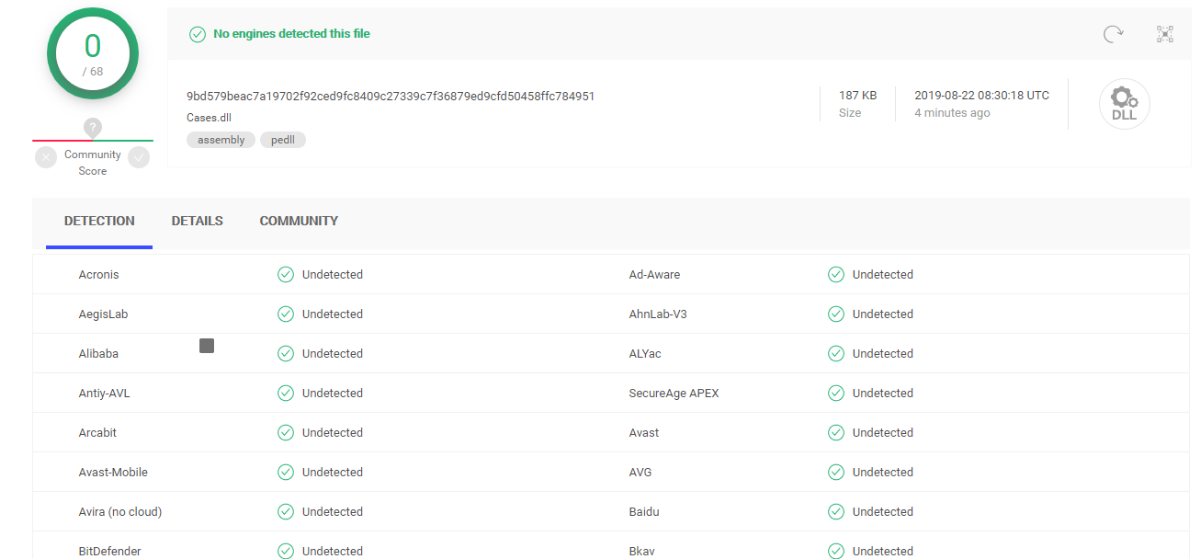1200x559 pixels.
Task: Vote harmless with the check community icon
Action: 139,157
